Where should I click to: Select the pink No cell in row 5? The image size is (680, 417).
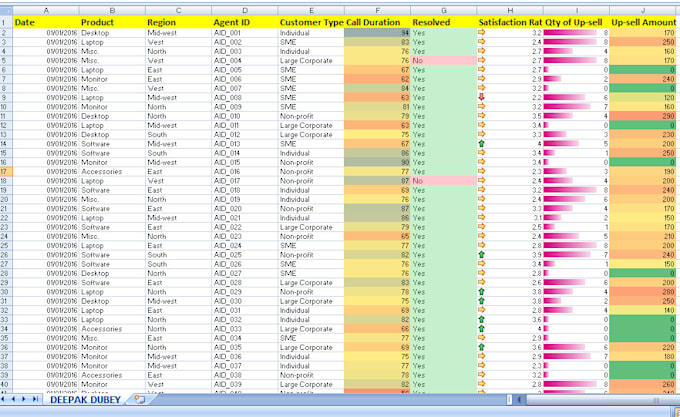point(444,60)
